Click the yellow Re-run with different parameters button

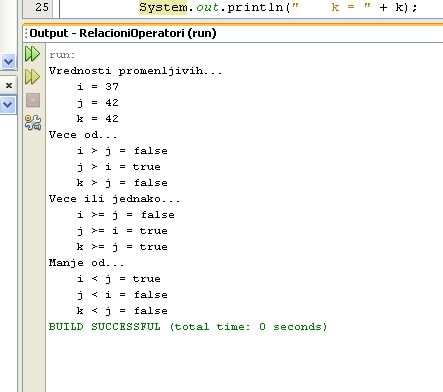point(32,77)
